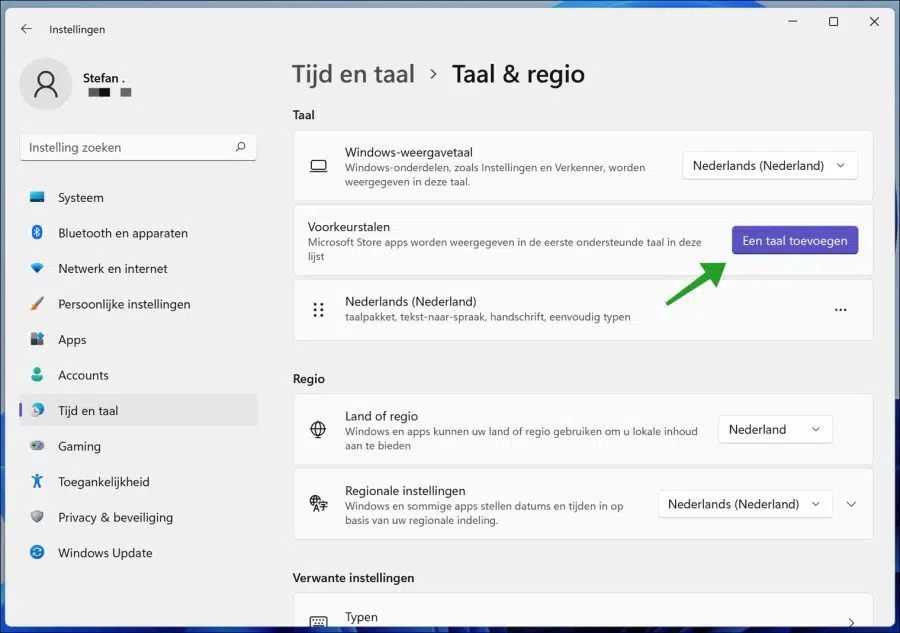Click the globe icon beside Land of regio
Screen dimensions: 900x633
pyautogui.click(x=318, y=429)
